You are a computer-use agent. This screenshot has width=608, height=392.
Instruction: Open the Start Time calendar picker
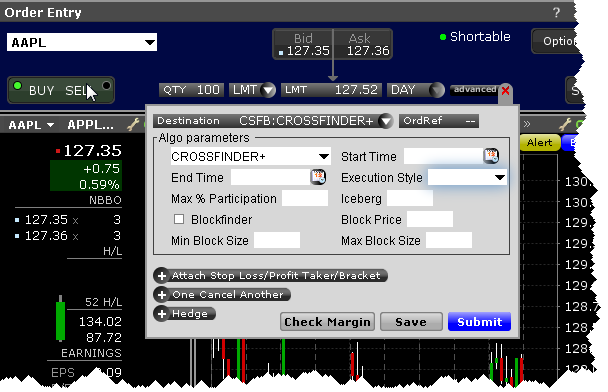click(491, 156)
